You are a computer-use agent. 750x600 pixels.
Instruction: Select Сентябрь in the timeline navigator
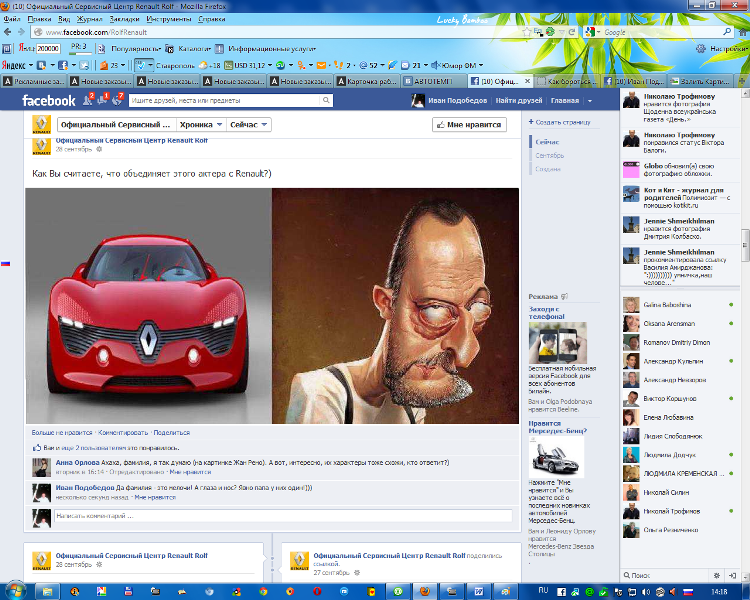pyautogui.click(x=550, y=156)
